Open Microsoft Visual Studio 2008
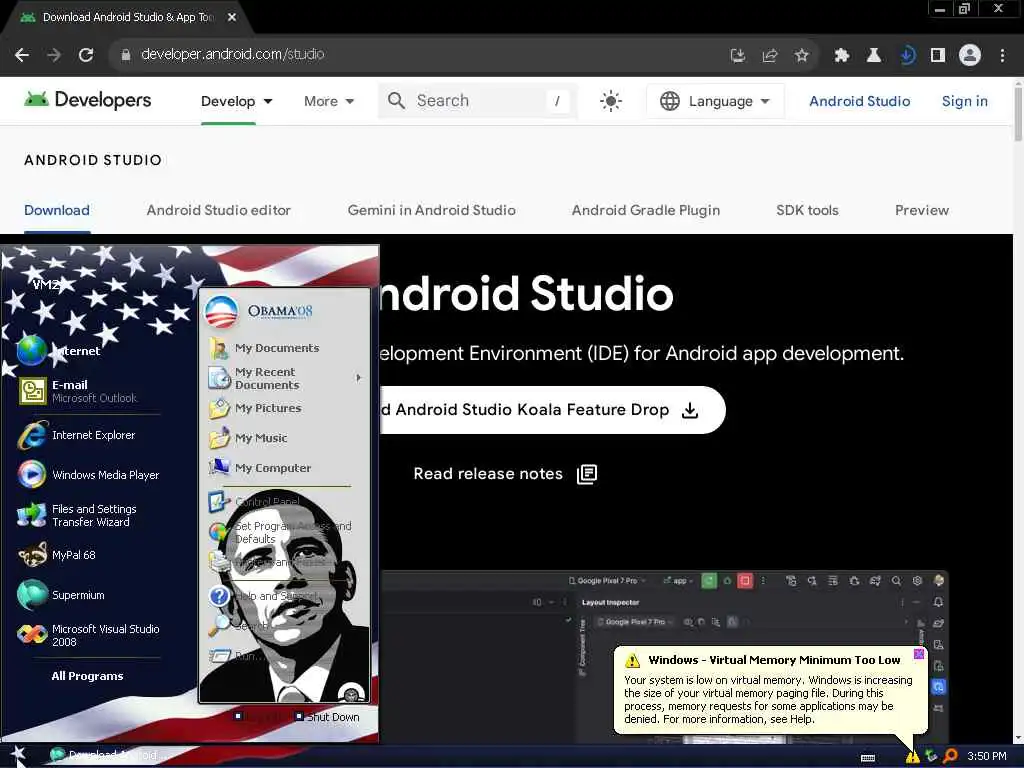Screen dimensions: 1024x768 click(x=88, y=635)
